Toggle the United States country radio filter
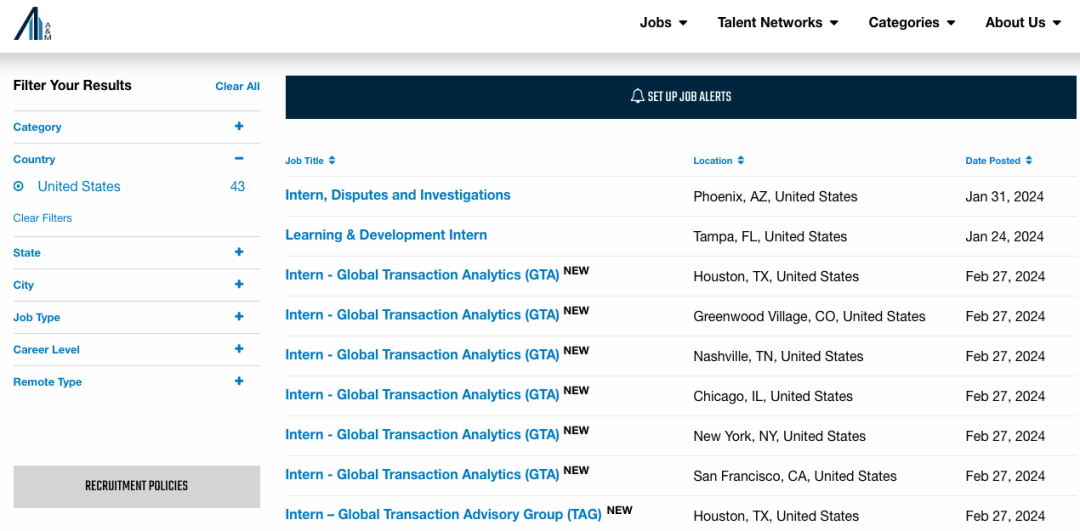 coord(19,187)
